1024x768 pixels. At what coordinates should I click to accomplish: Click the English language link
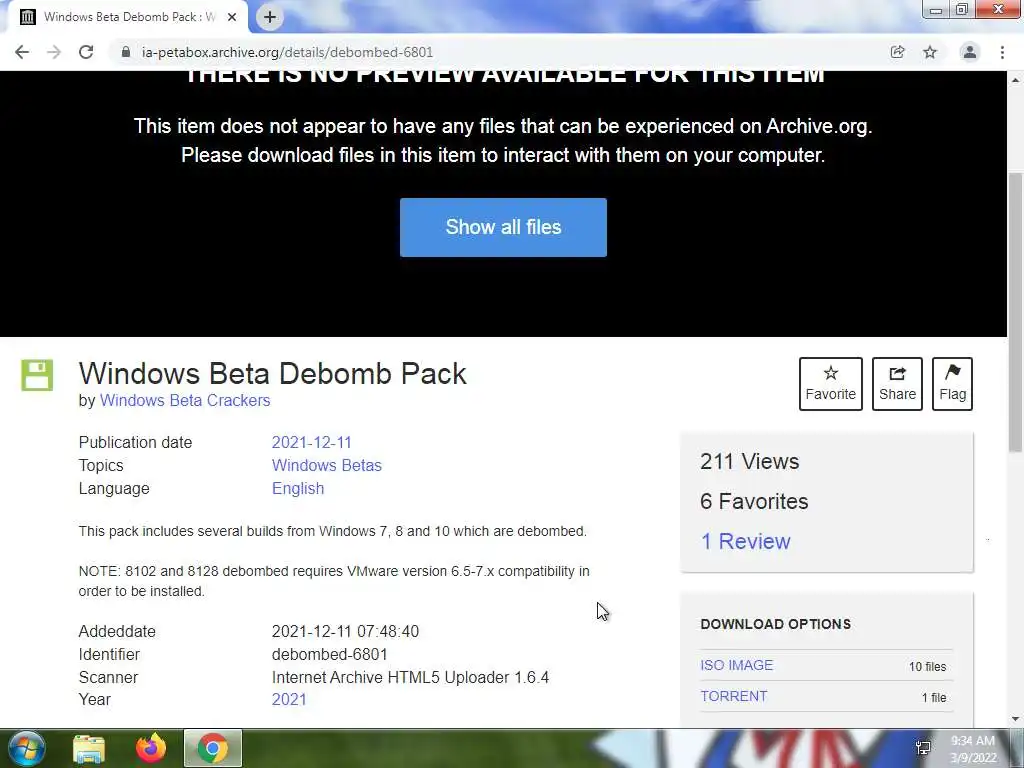pyautogui.click(x=298, y=488)
